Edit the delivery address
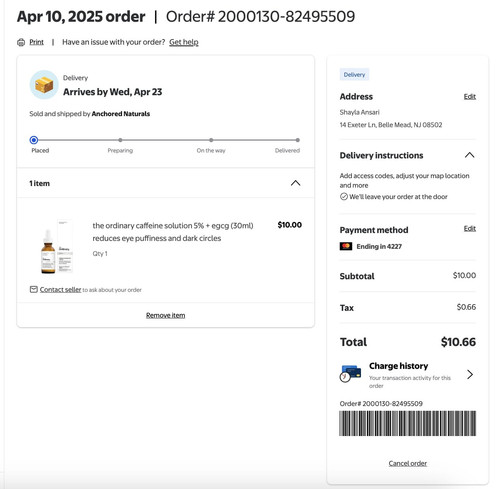500x489 pixels. point(470,96)
